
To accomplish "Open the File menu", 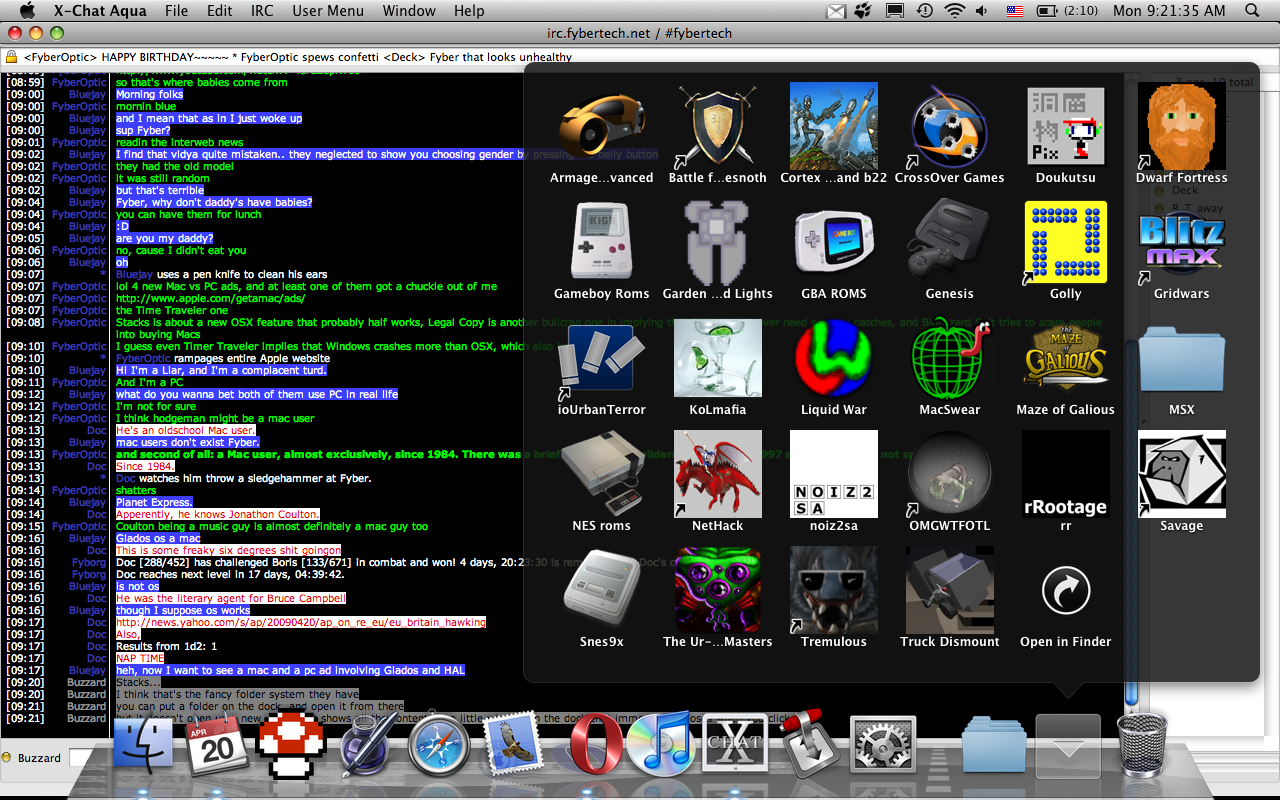I will click(x=176, y=11).
